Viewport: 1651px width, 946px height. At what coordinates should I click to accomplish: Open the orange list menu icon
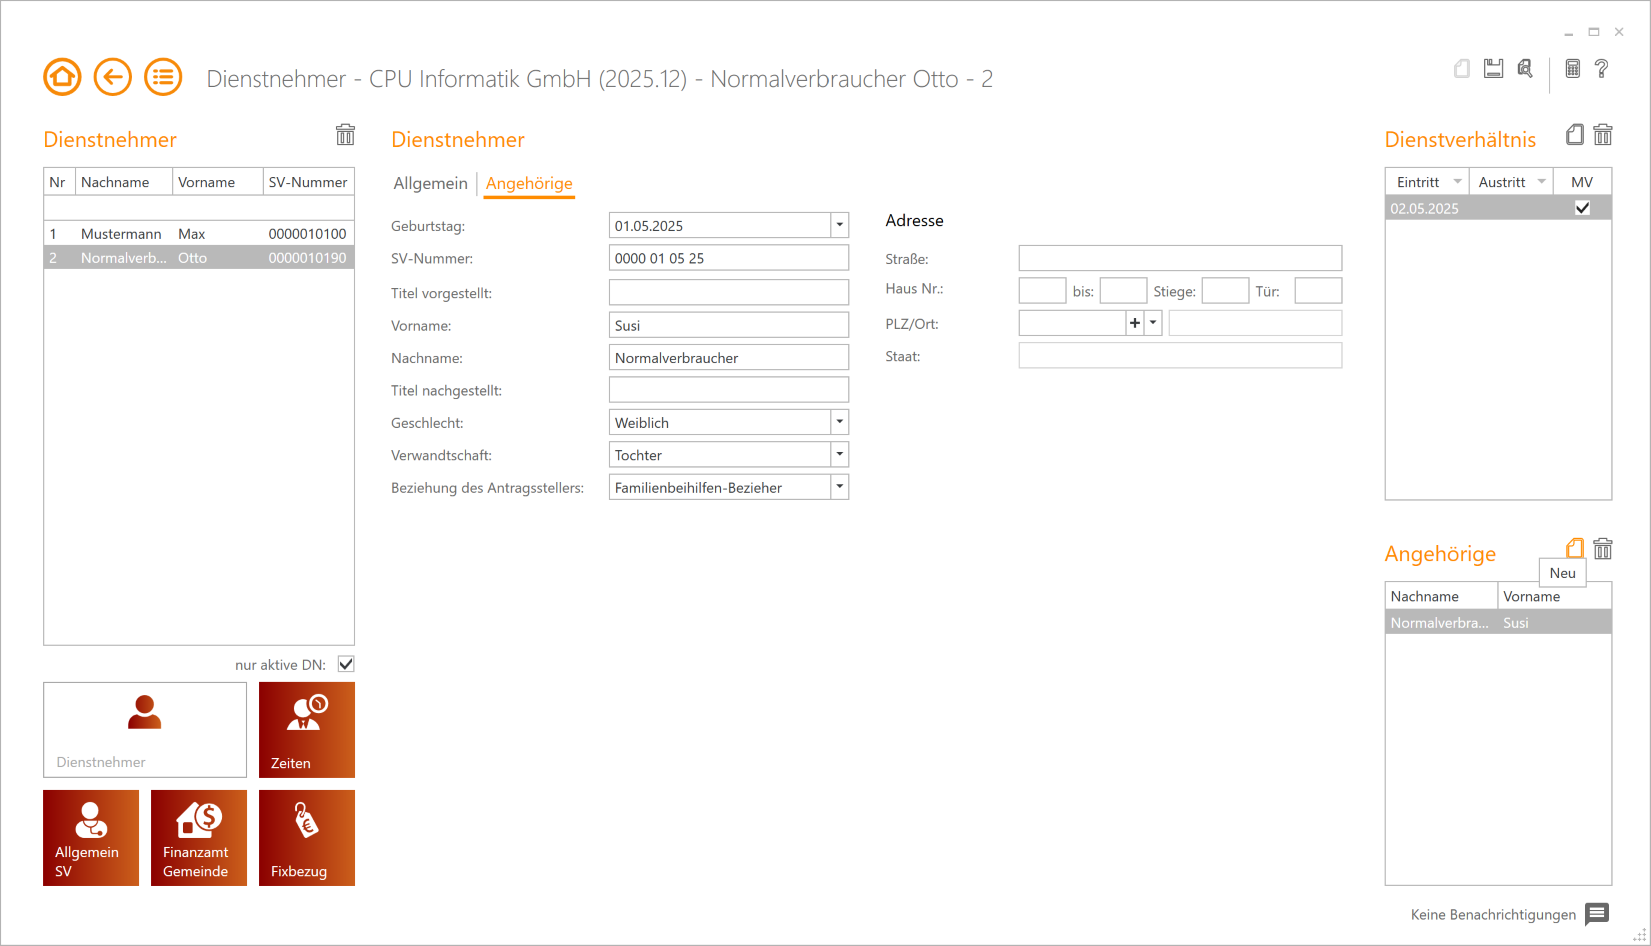pyautogui.click(x=163, y=77)
